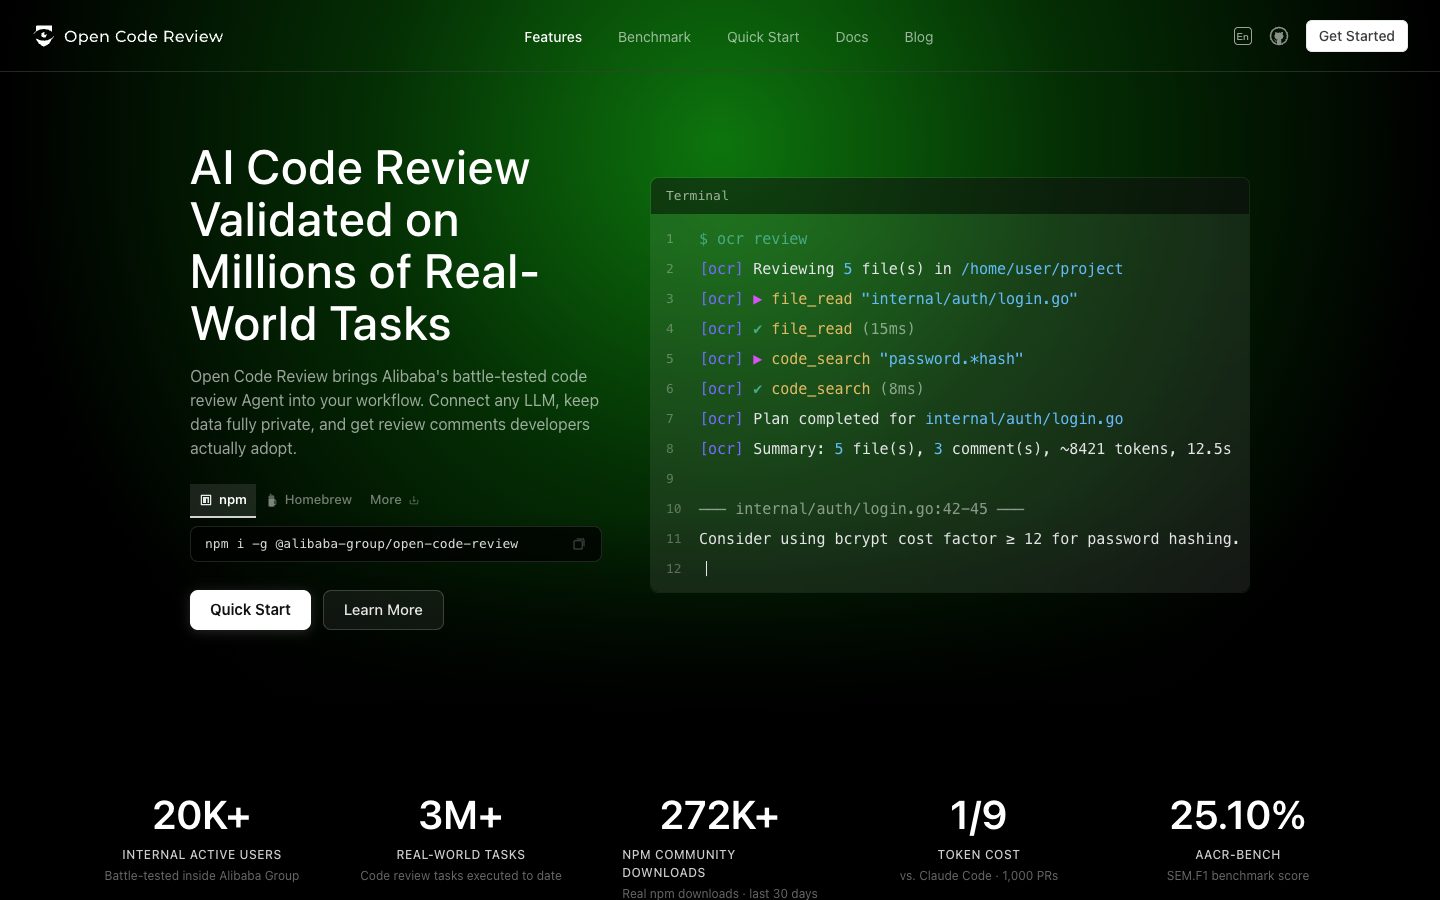1440x900 pixels.
Task: Select the npm install tab
Action: 223,500
